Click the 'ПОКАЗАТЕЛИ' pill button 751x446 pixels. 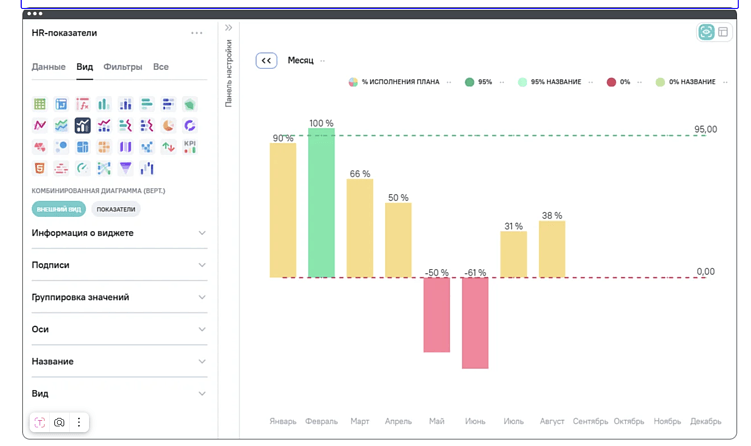(116, 209)
